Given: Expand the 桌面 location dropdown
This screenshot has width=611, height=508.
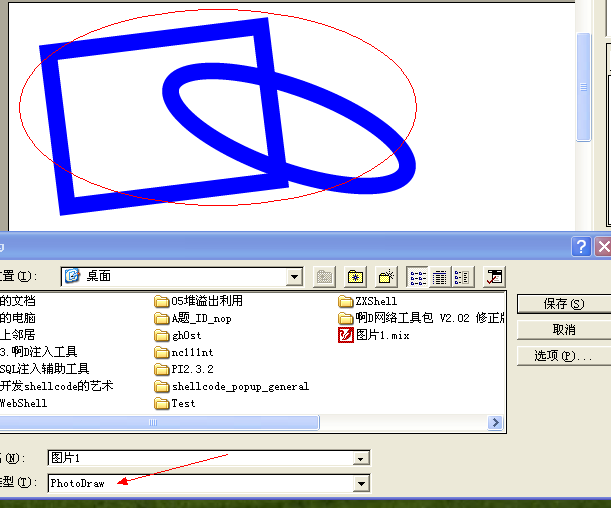Looking at the screenshot, I should (295, 277).
